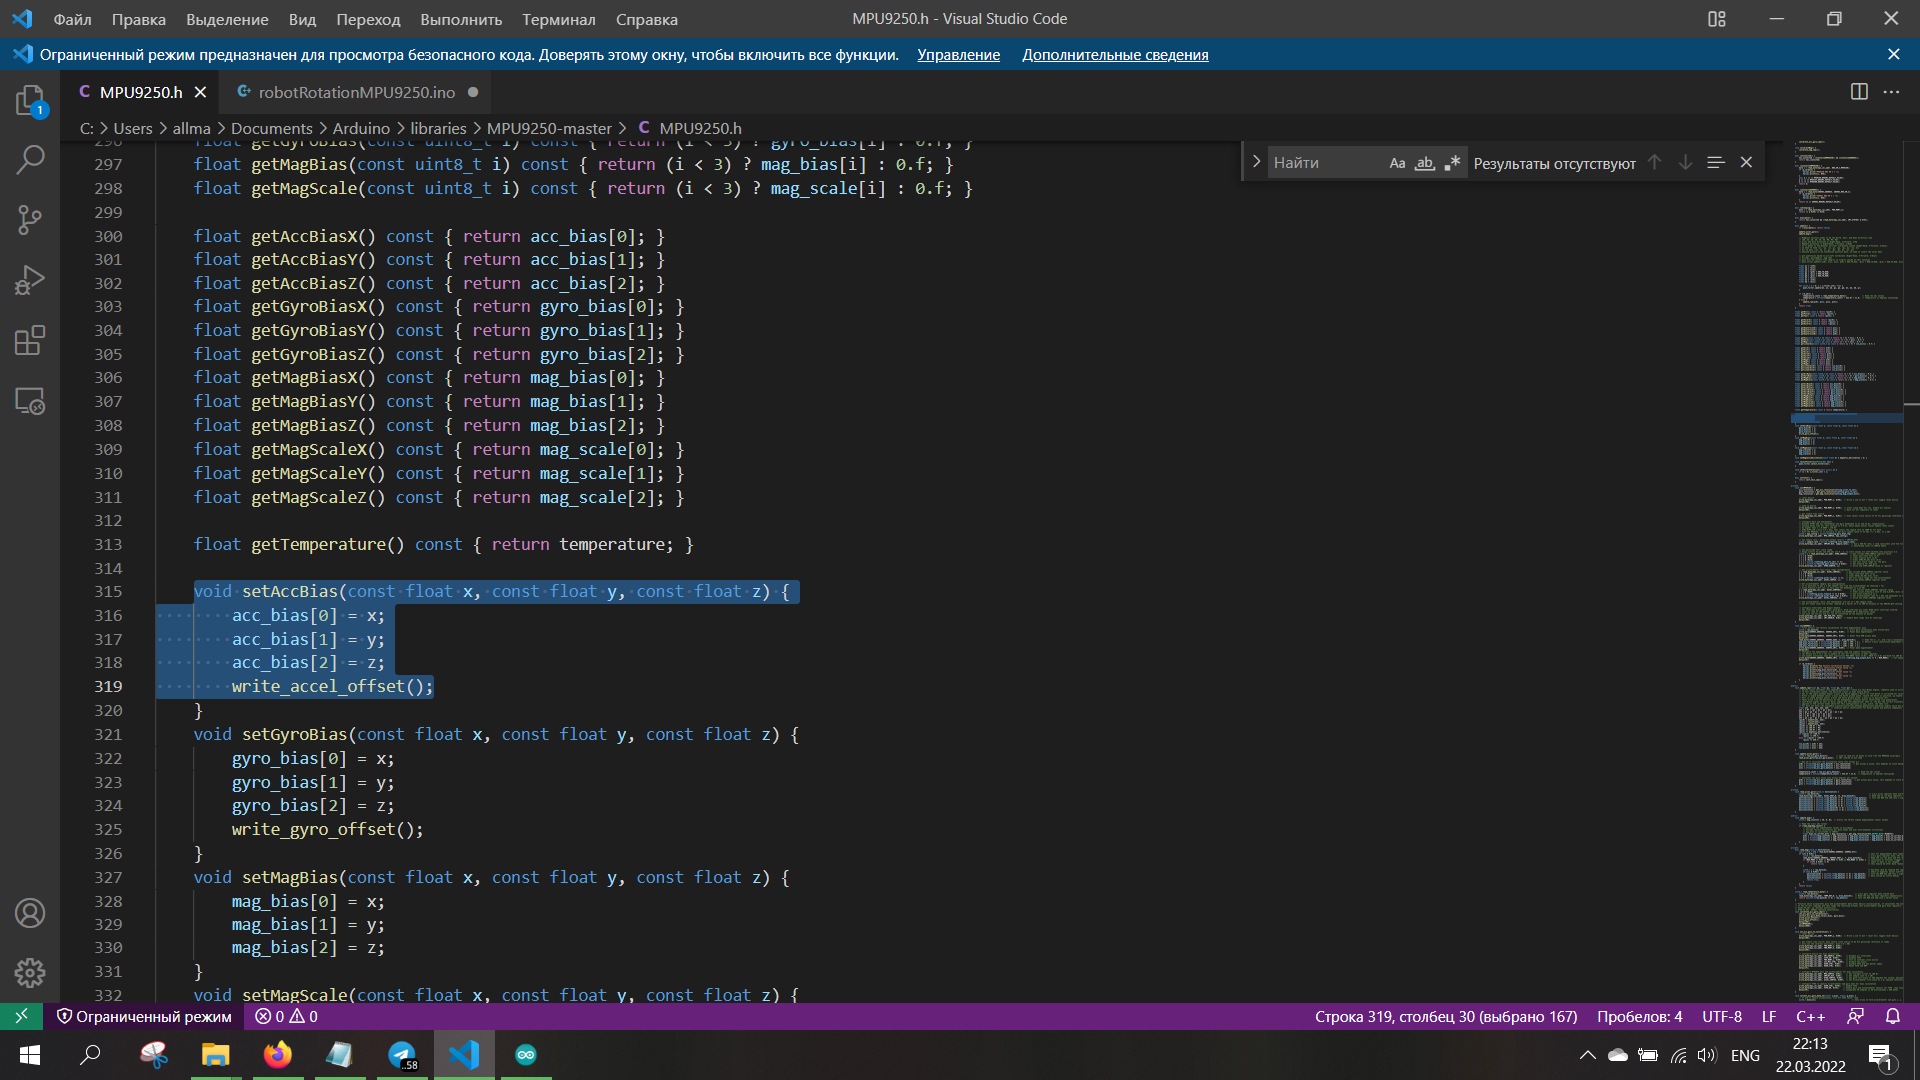Image resolution: width=1920 pixels, height=1080 pixels.
Task: Open the editor More Actions ellipsis menu
Action: pos(1891,92)
